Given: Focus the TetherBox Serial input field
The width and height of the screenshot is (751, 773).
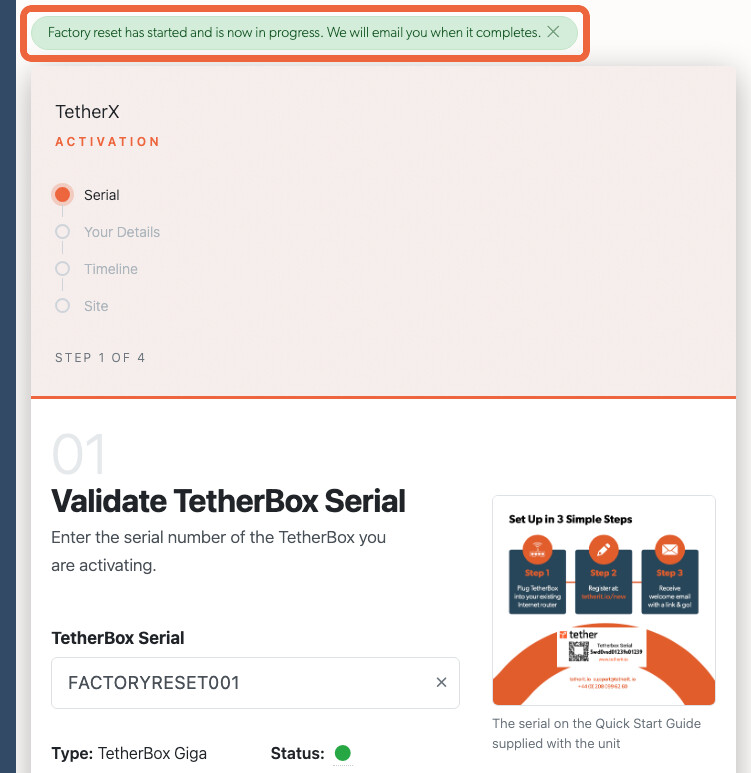Looking at the screenshot, I should click(255, 683).
